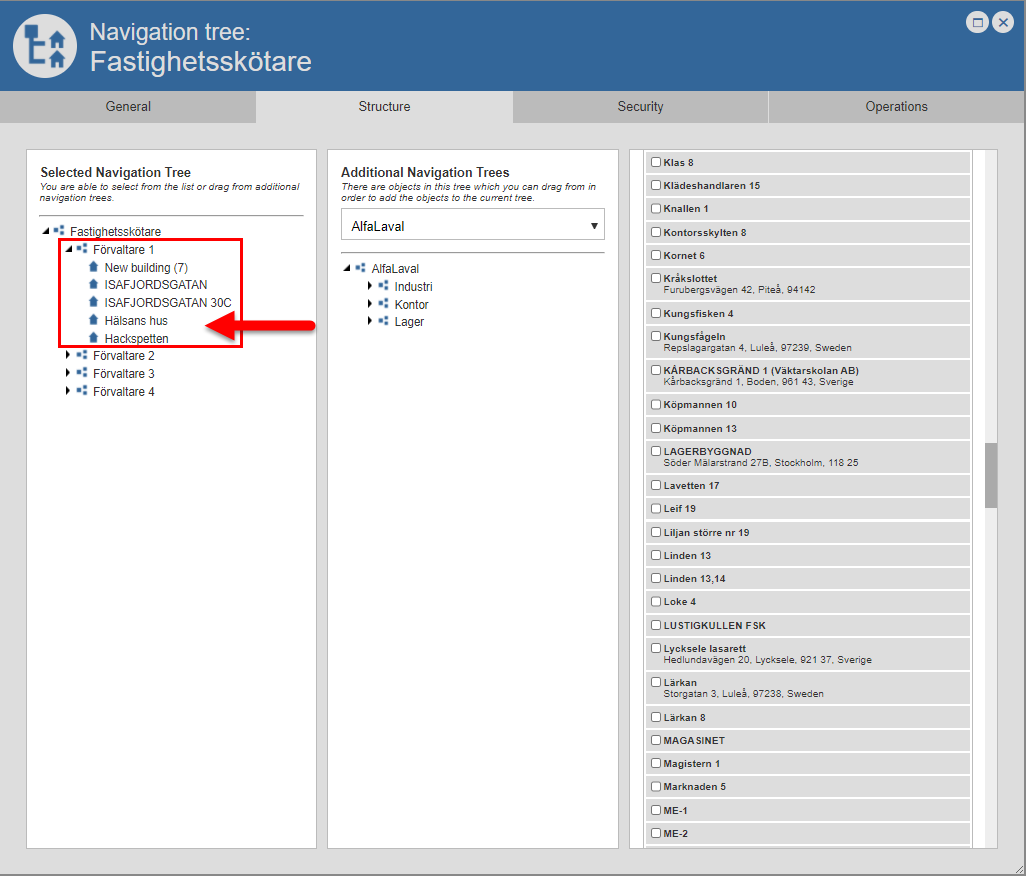This screenshot has height=876, width=1026.
Task: Open the AlfaLaval navigation tree dropdown
Action: 472,225
